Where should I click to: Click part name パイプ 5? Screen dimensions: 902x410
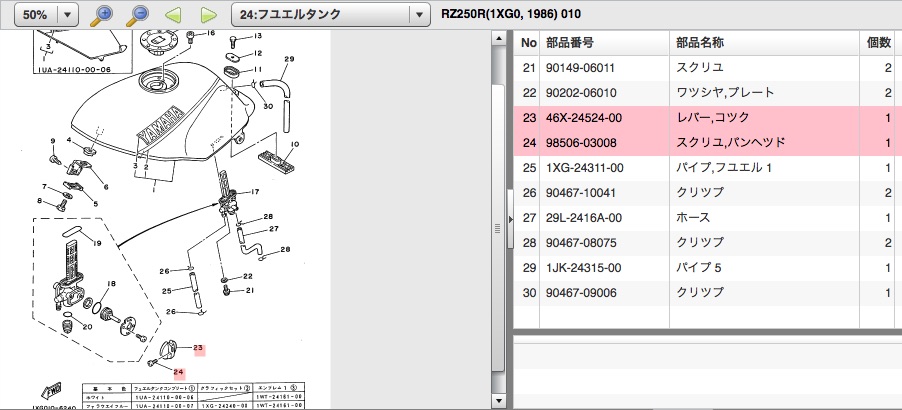(x=698, y=268)
